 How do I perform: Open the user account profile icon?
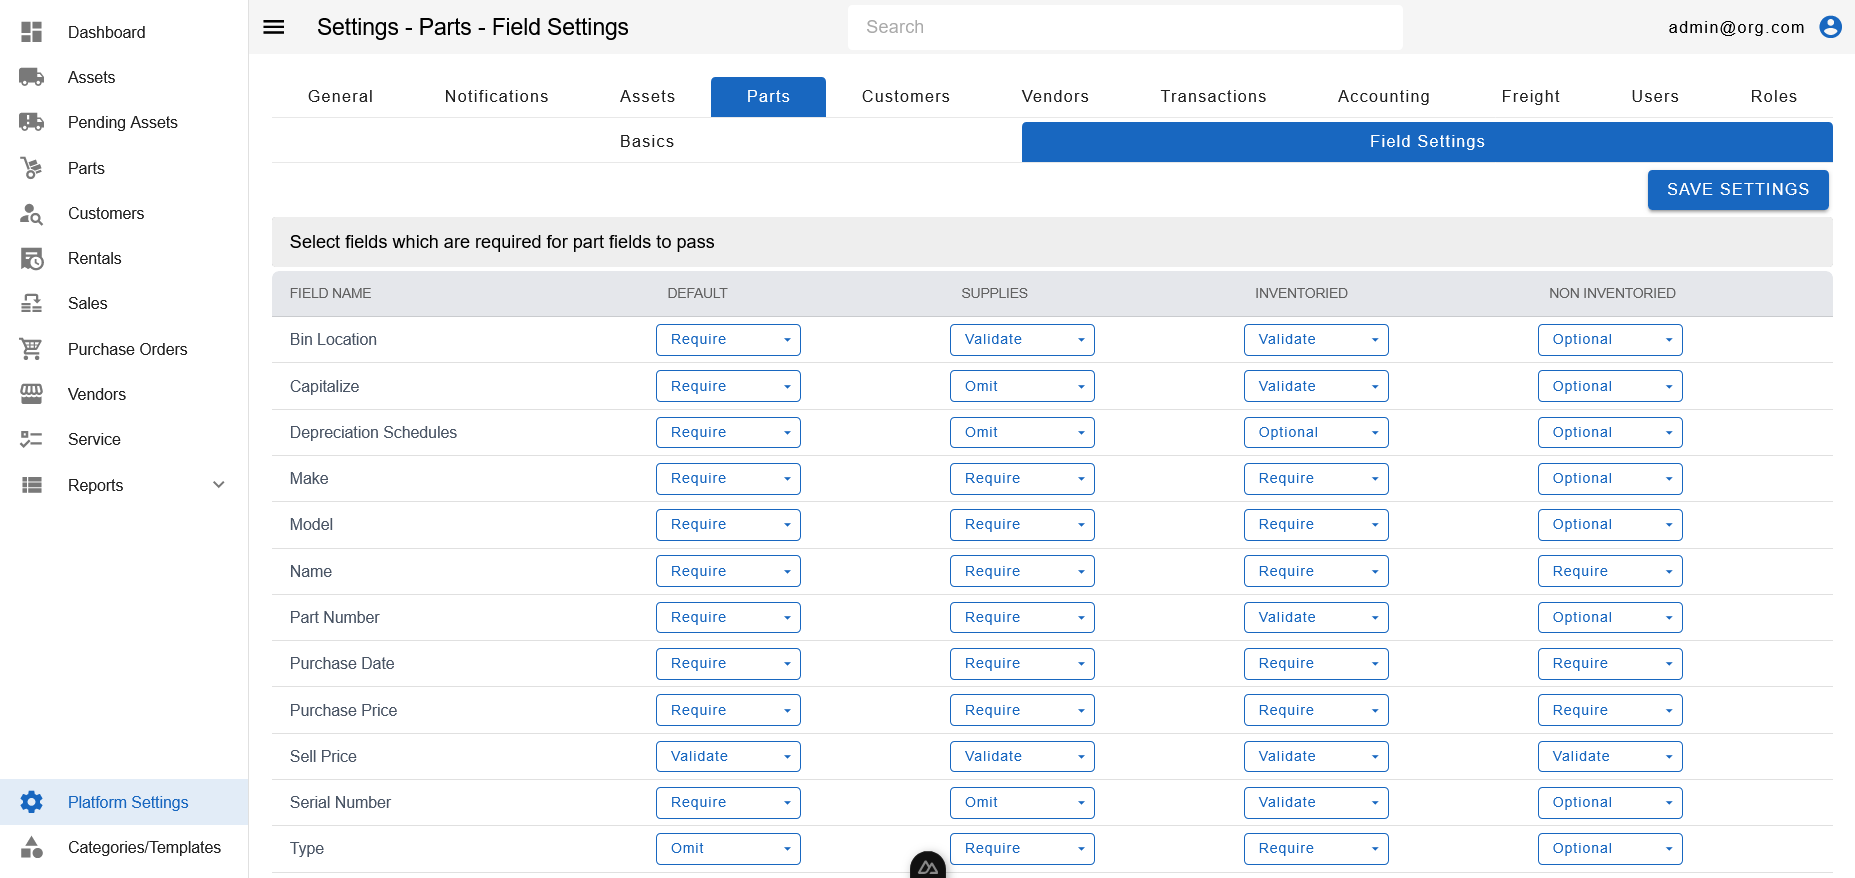tap(1830, 27)
